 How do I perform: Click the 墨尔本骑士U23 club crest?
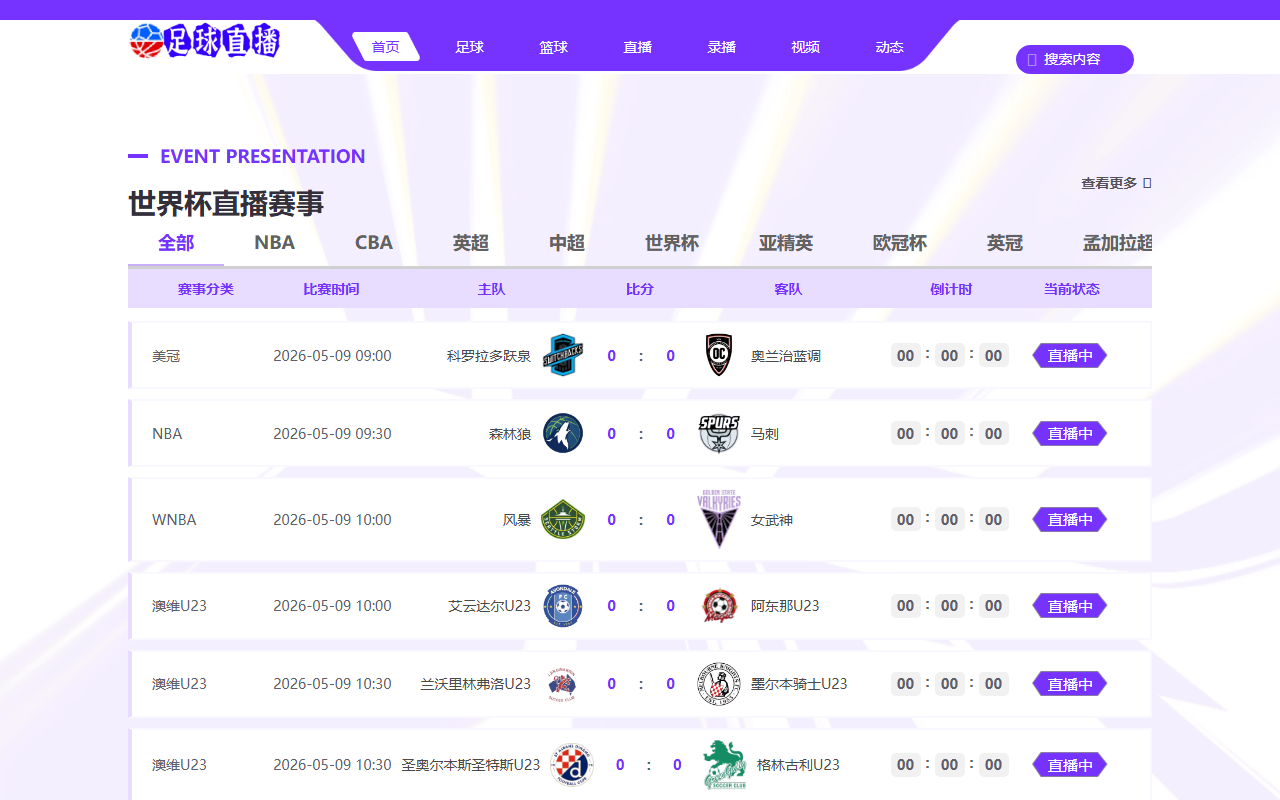pos(719,684)
